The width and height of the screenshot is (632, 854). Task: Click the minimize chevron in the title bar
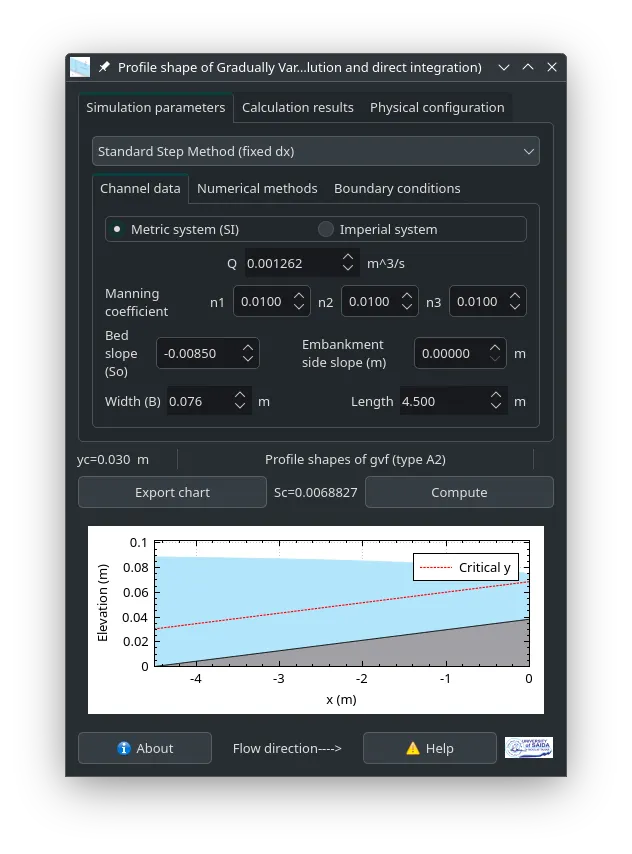pyautogui.click(x=504, y=68)
